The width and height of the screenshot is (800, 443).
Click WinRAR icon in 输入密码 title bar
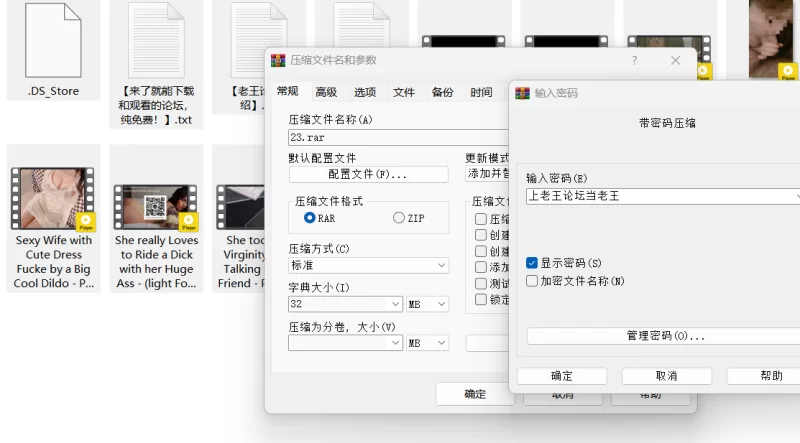coord(521,93)
